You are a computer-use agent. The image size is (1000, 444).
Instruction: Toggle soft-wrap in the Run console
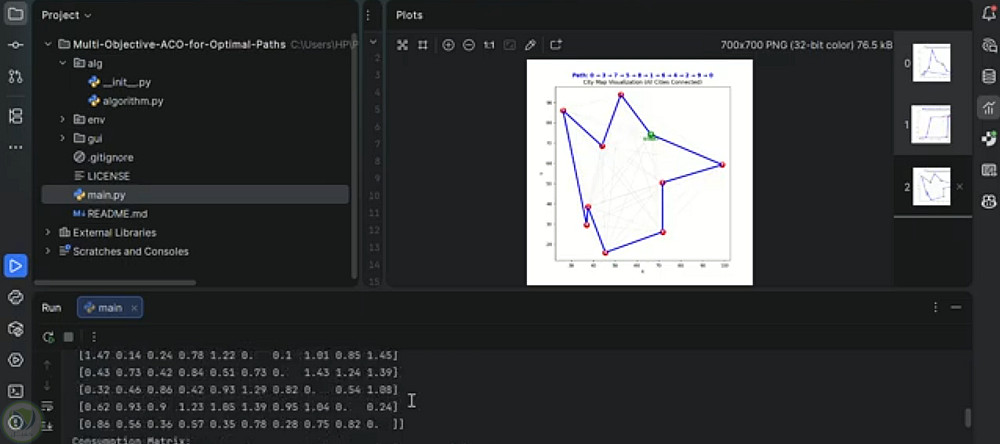coord(47,406)
